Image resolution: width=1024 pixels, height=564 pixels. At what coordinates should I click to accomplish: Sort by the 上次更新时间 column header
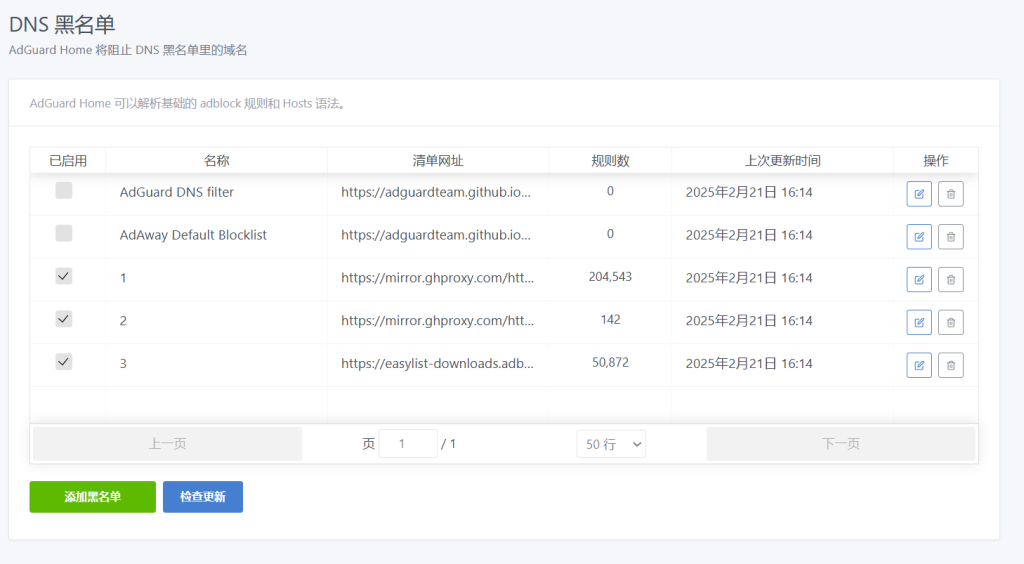(x=783, y=161)
